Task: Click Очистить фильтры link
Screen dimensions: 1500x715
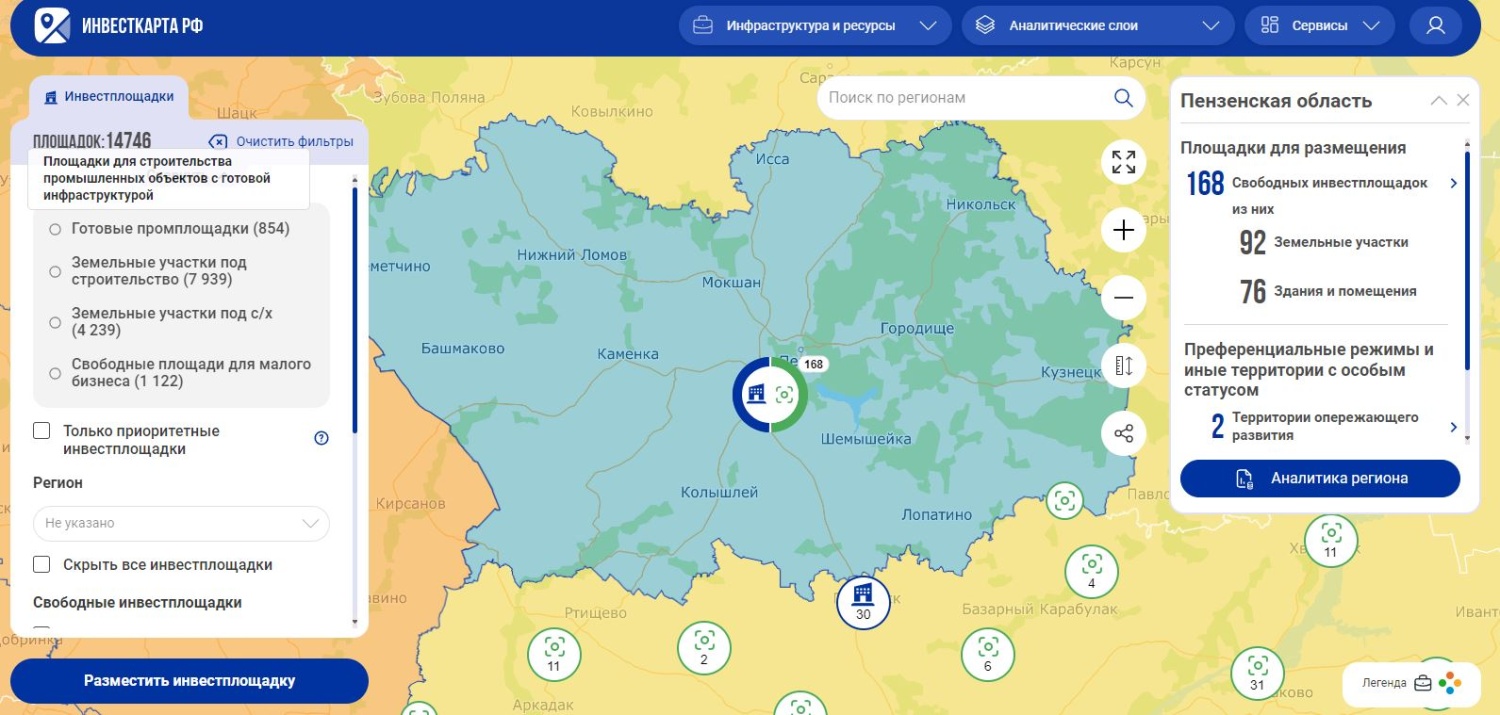Action: [x=295, y=142]
